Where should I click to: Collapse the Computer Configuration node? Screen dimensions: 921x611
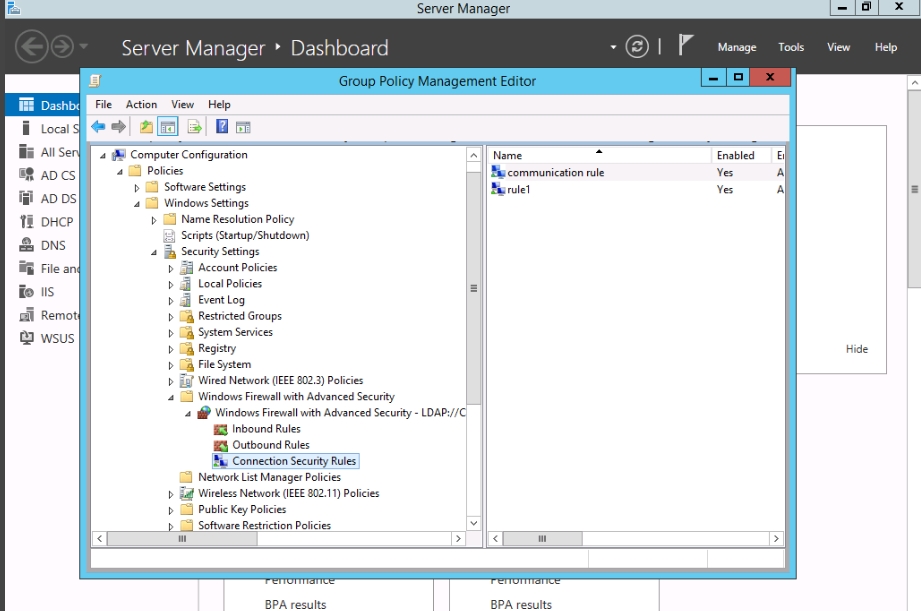tap(103, 156)
